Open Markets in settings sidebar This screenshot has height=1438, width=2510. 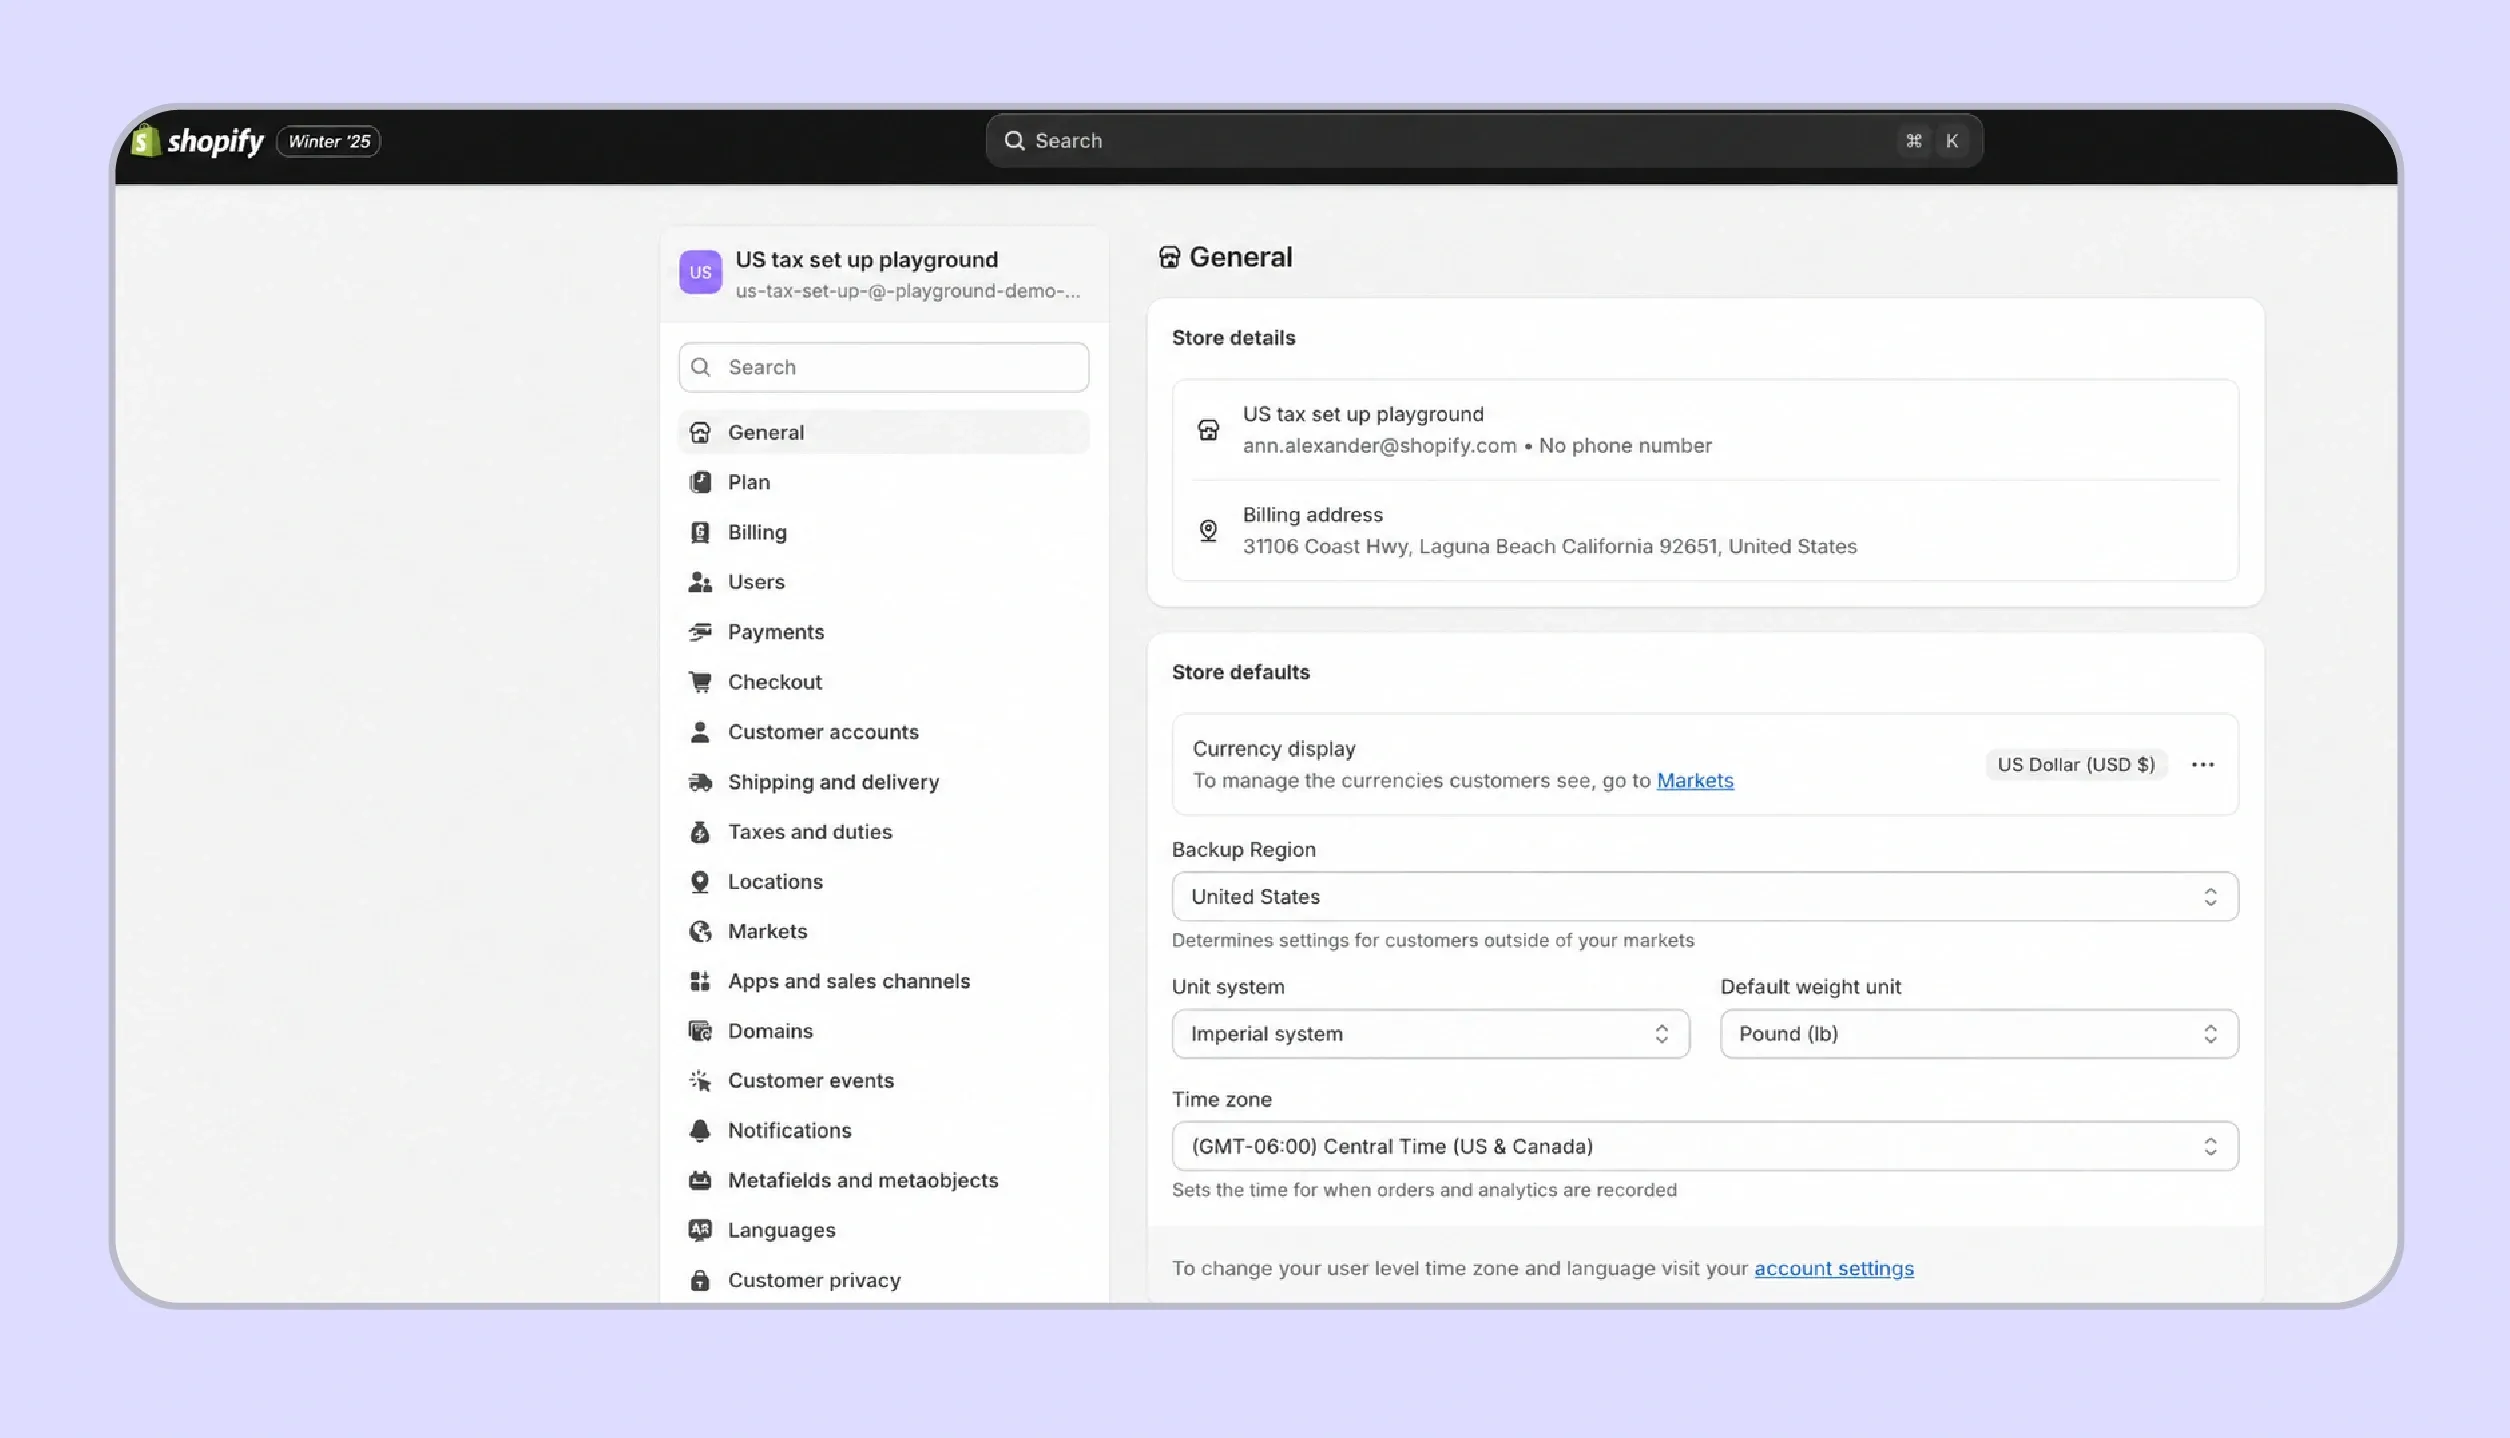pyautogui.click(x=883, y=931)
